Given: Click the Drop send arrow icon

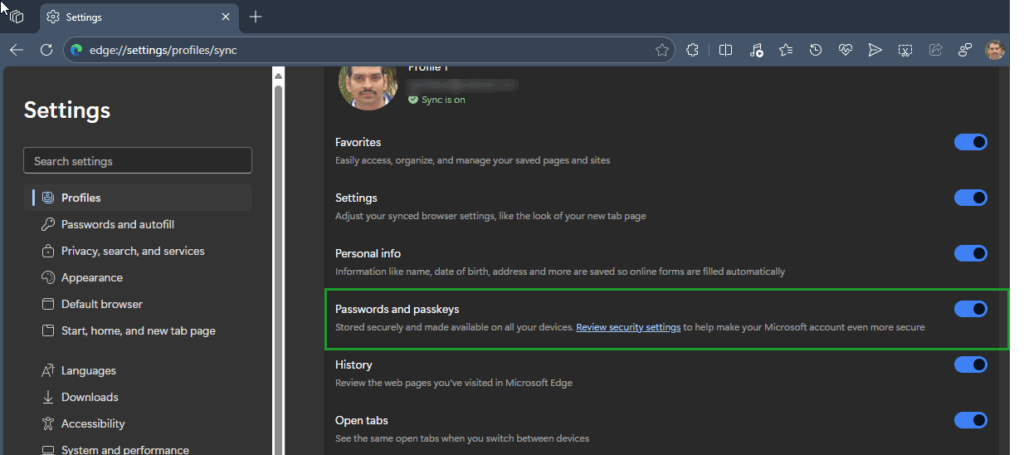Looking at the screenshot, I should point(875,50).
